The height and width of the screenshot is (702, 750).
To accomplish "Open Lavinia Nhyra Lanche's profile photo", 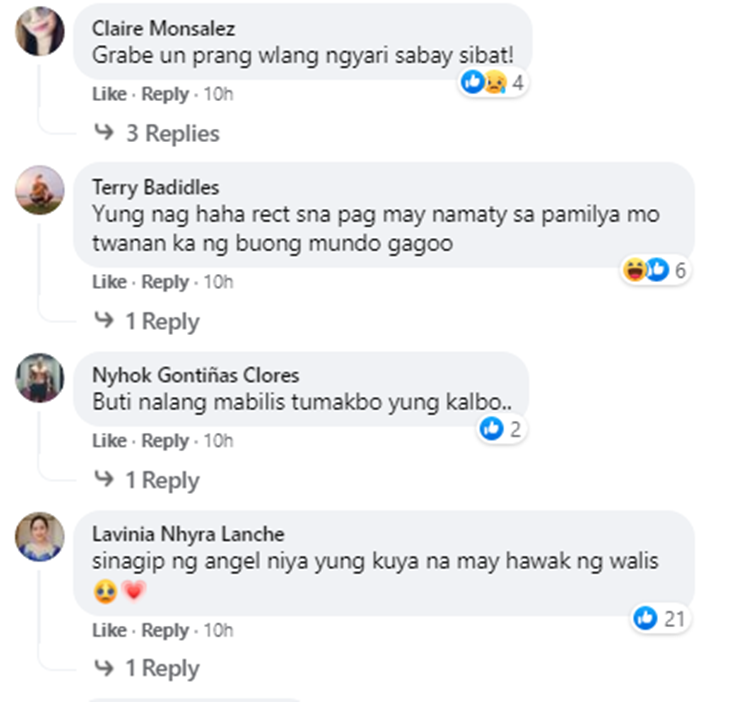I will coord(40,537).
